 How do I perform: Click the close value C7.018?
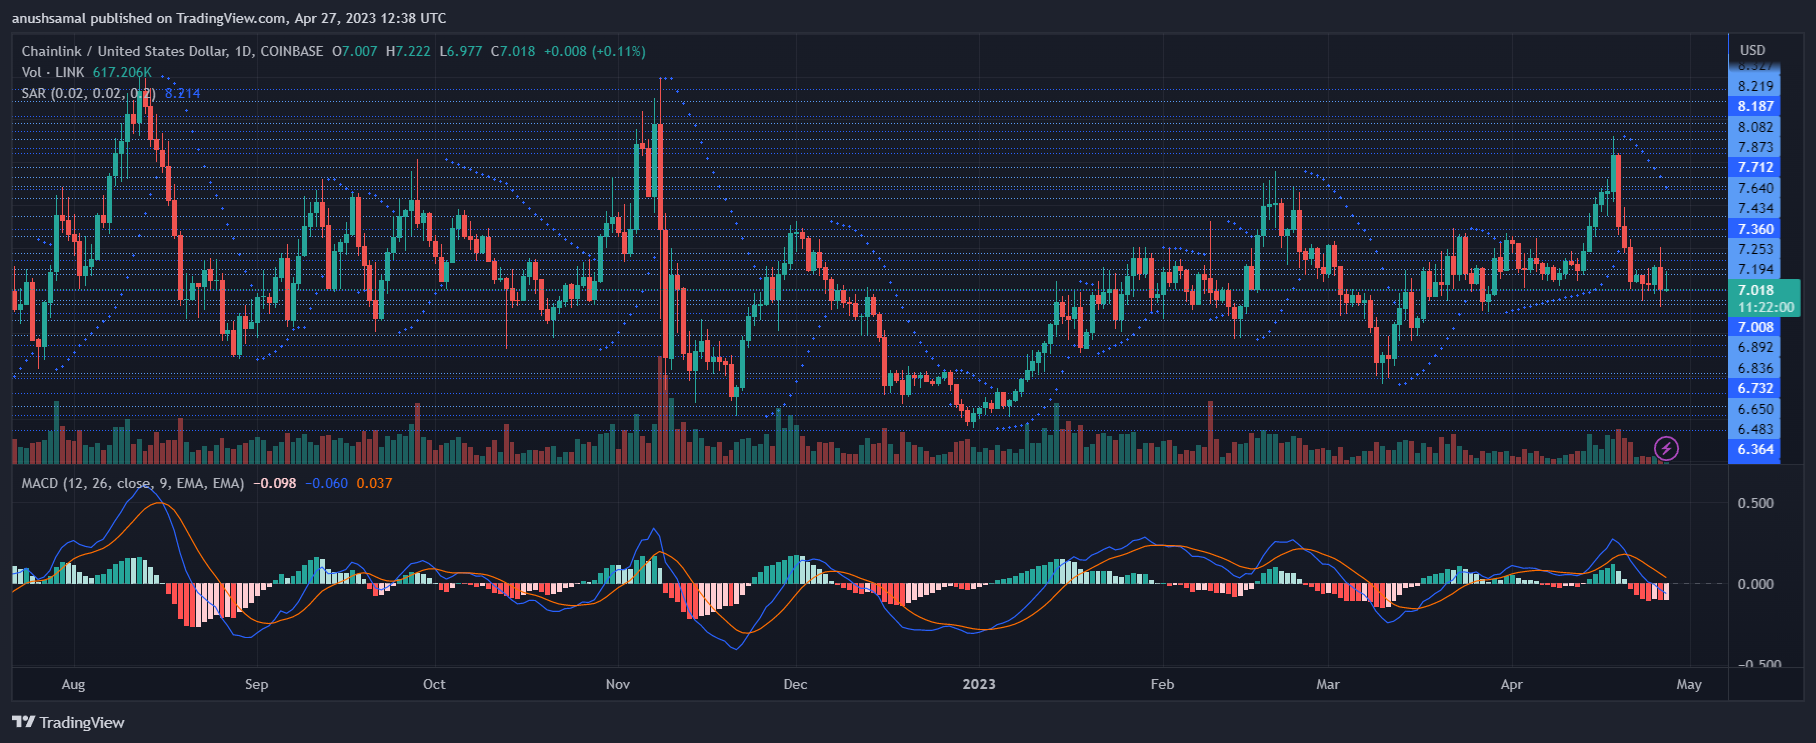[x=513, y=51]
